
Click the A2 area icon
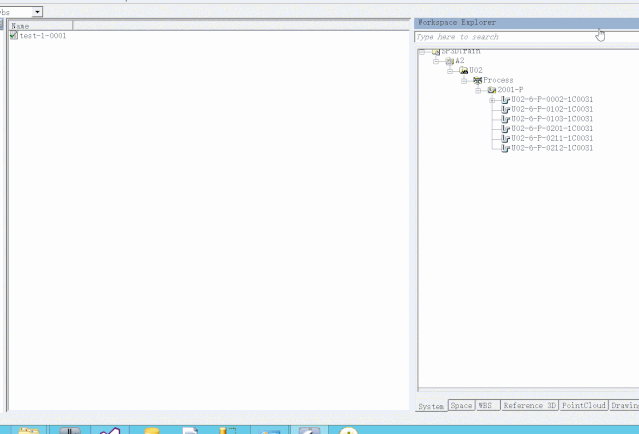450,61
